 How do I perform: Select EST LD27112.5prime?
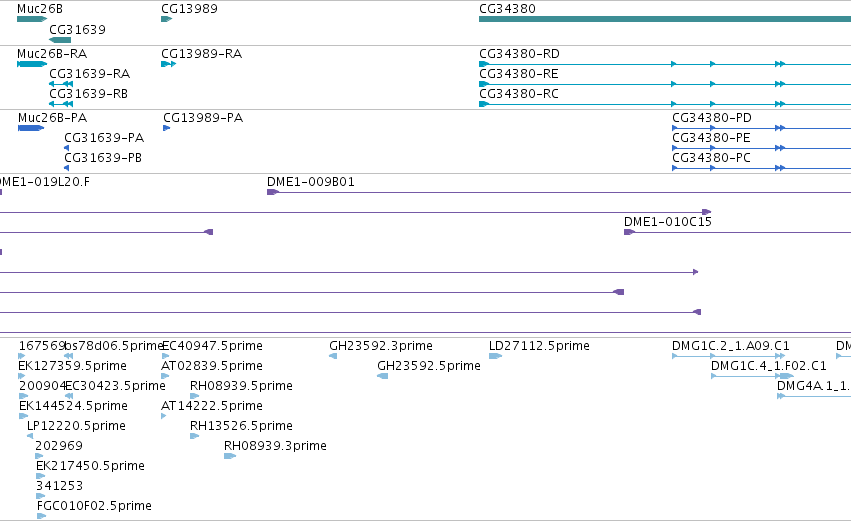(x=495, y=356)
